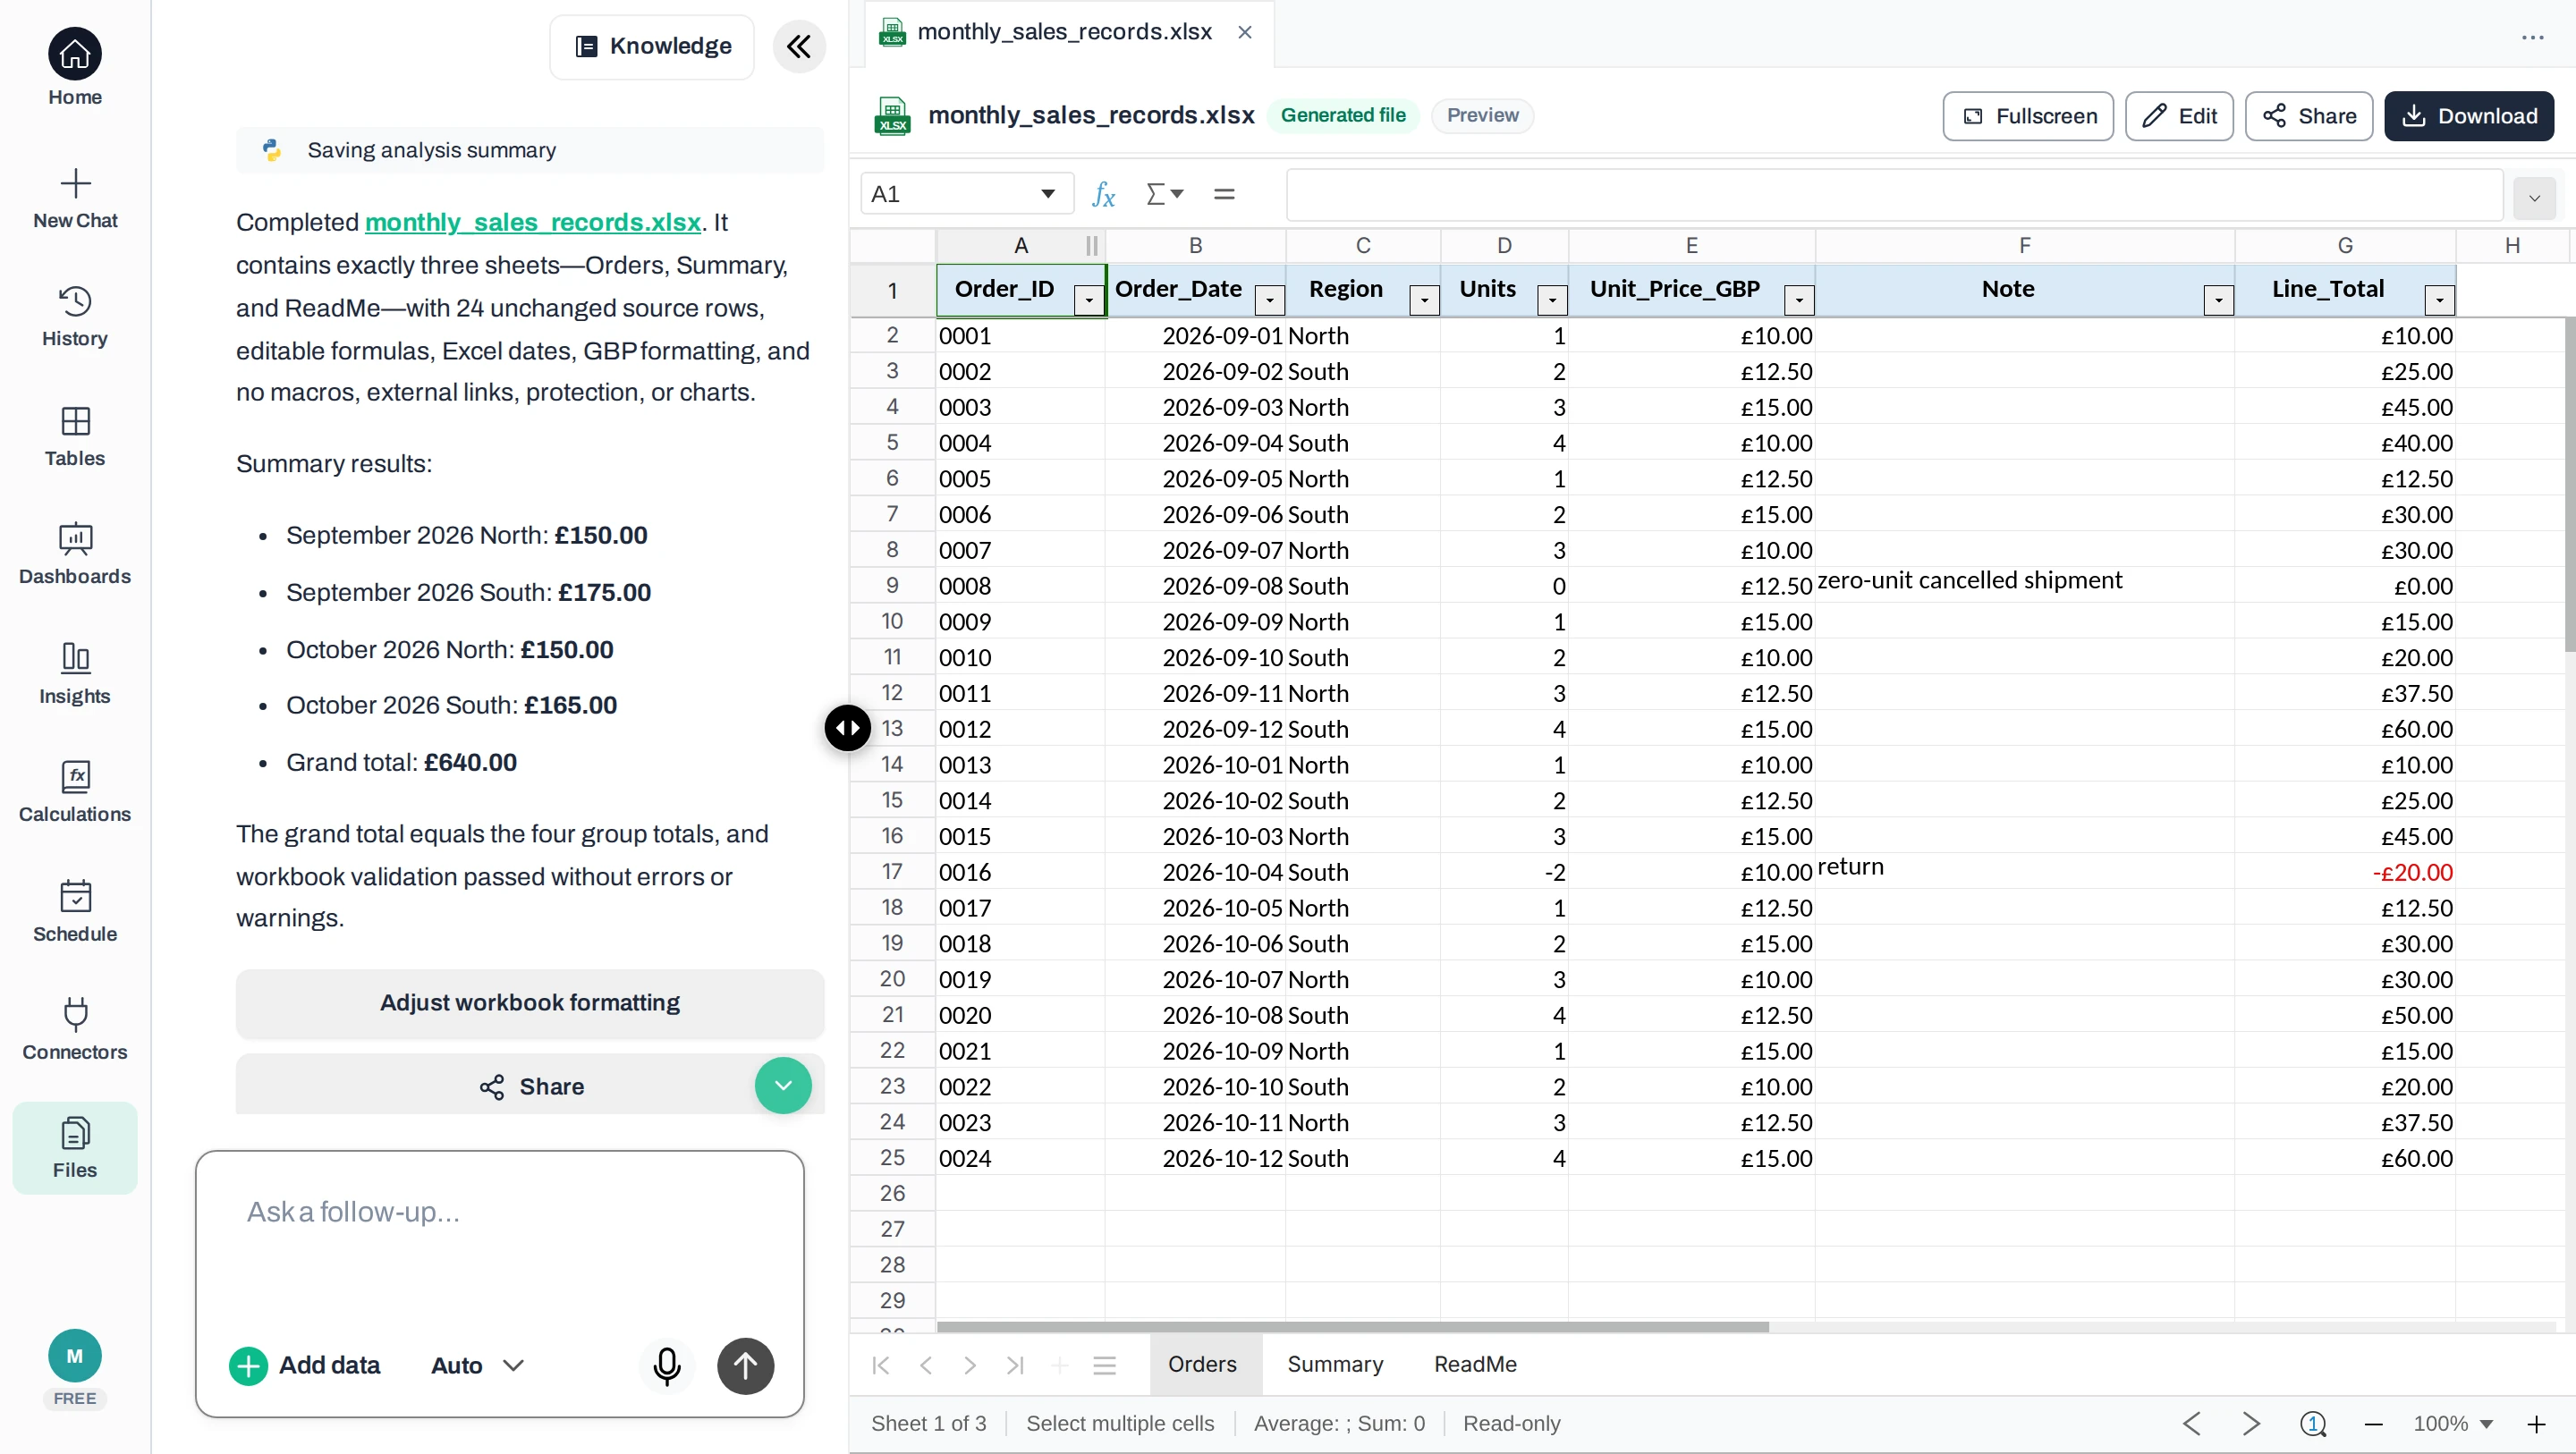Click the equals formula icon
This screenshot has height=1454, width=2576.
[x=1224, y=194]
